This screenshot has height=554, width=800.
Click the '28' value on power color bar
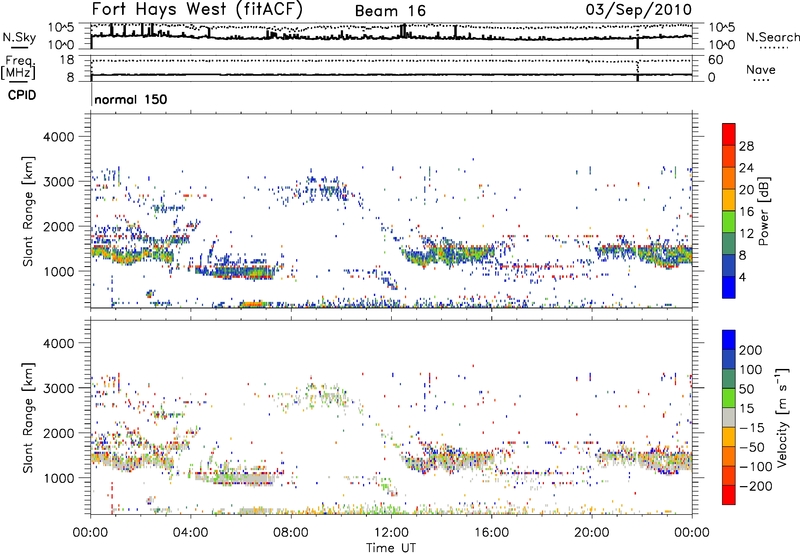[746, 146]
